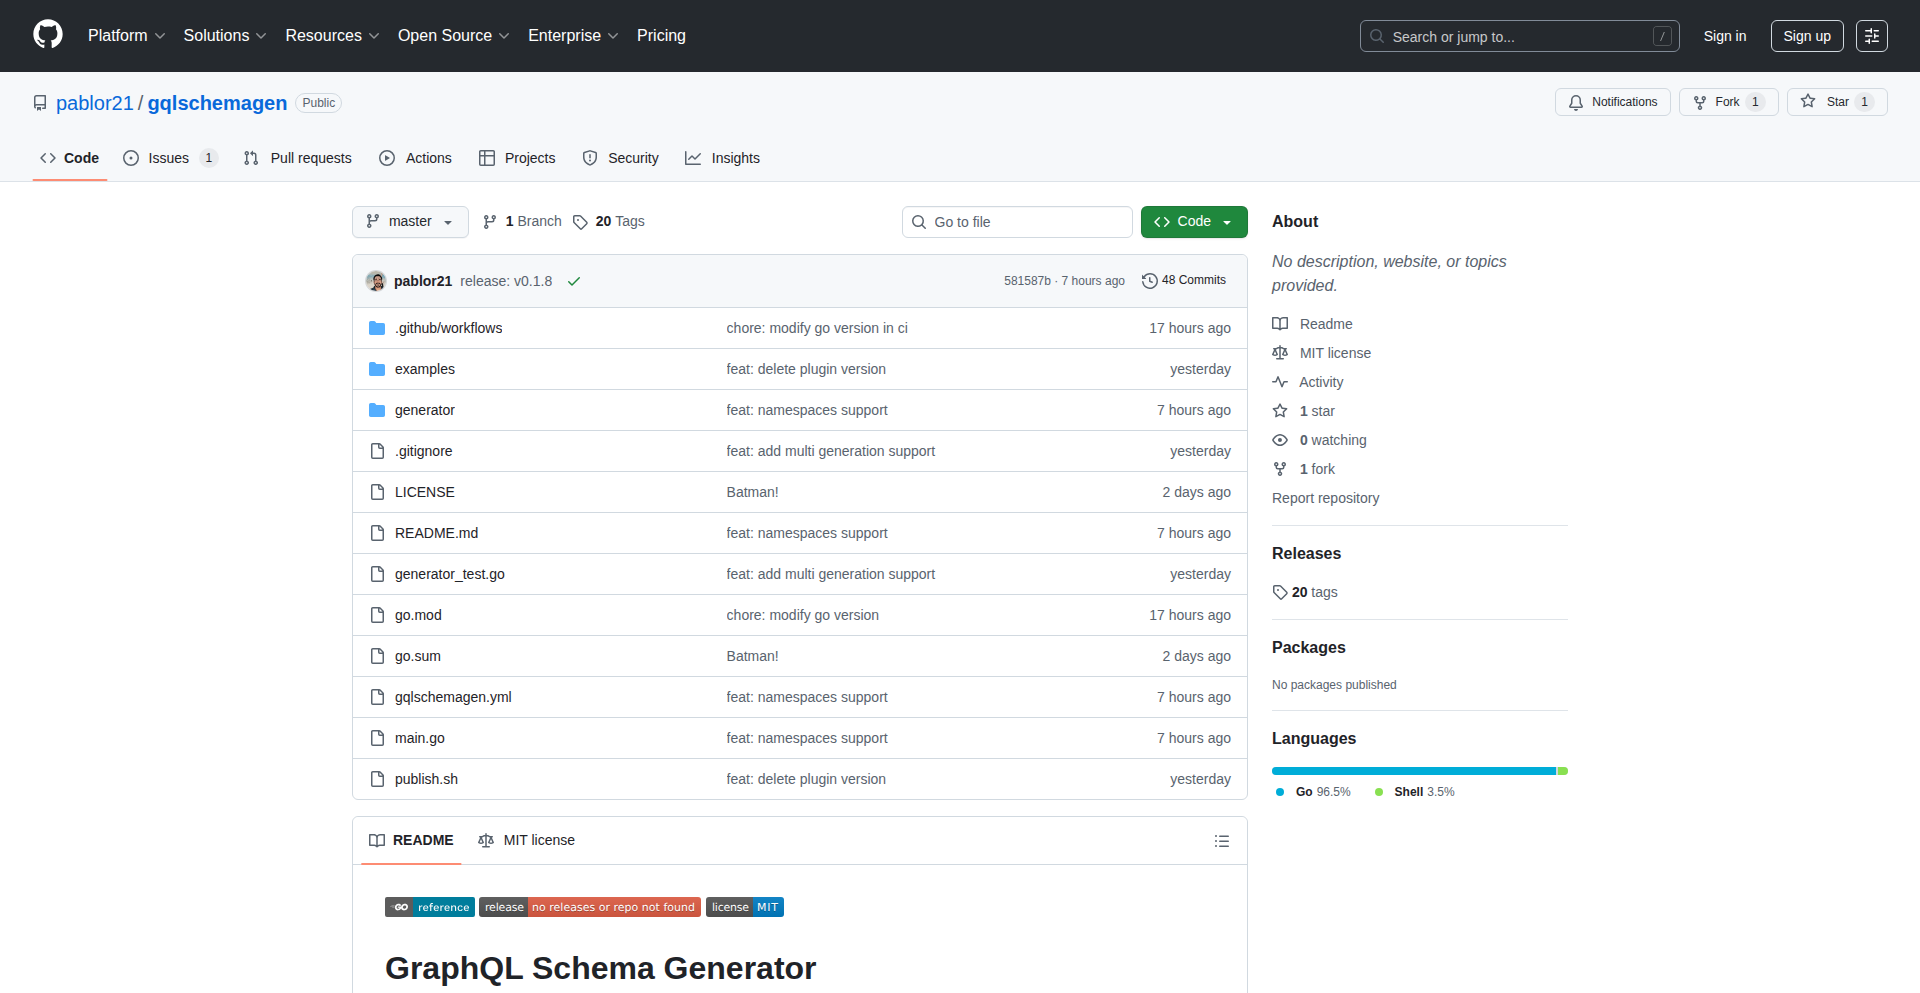
Task: Open the generator_test.go file link
Action: tap(450, 574)
